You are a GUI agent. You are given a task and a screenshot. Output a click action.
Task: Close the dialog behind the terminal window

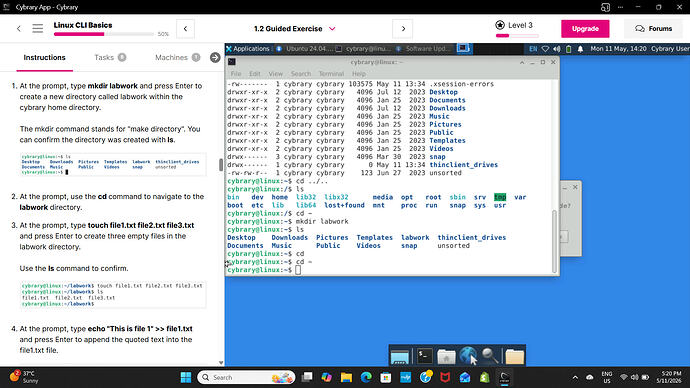(575, 187)
